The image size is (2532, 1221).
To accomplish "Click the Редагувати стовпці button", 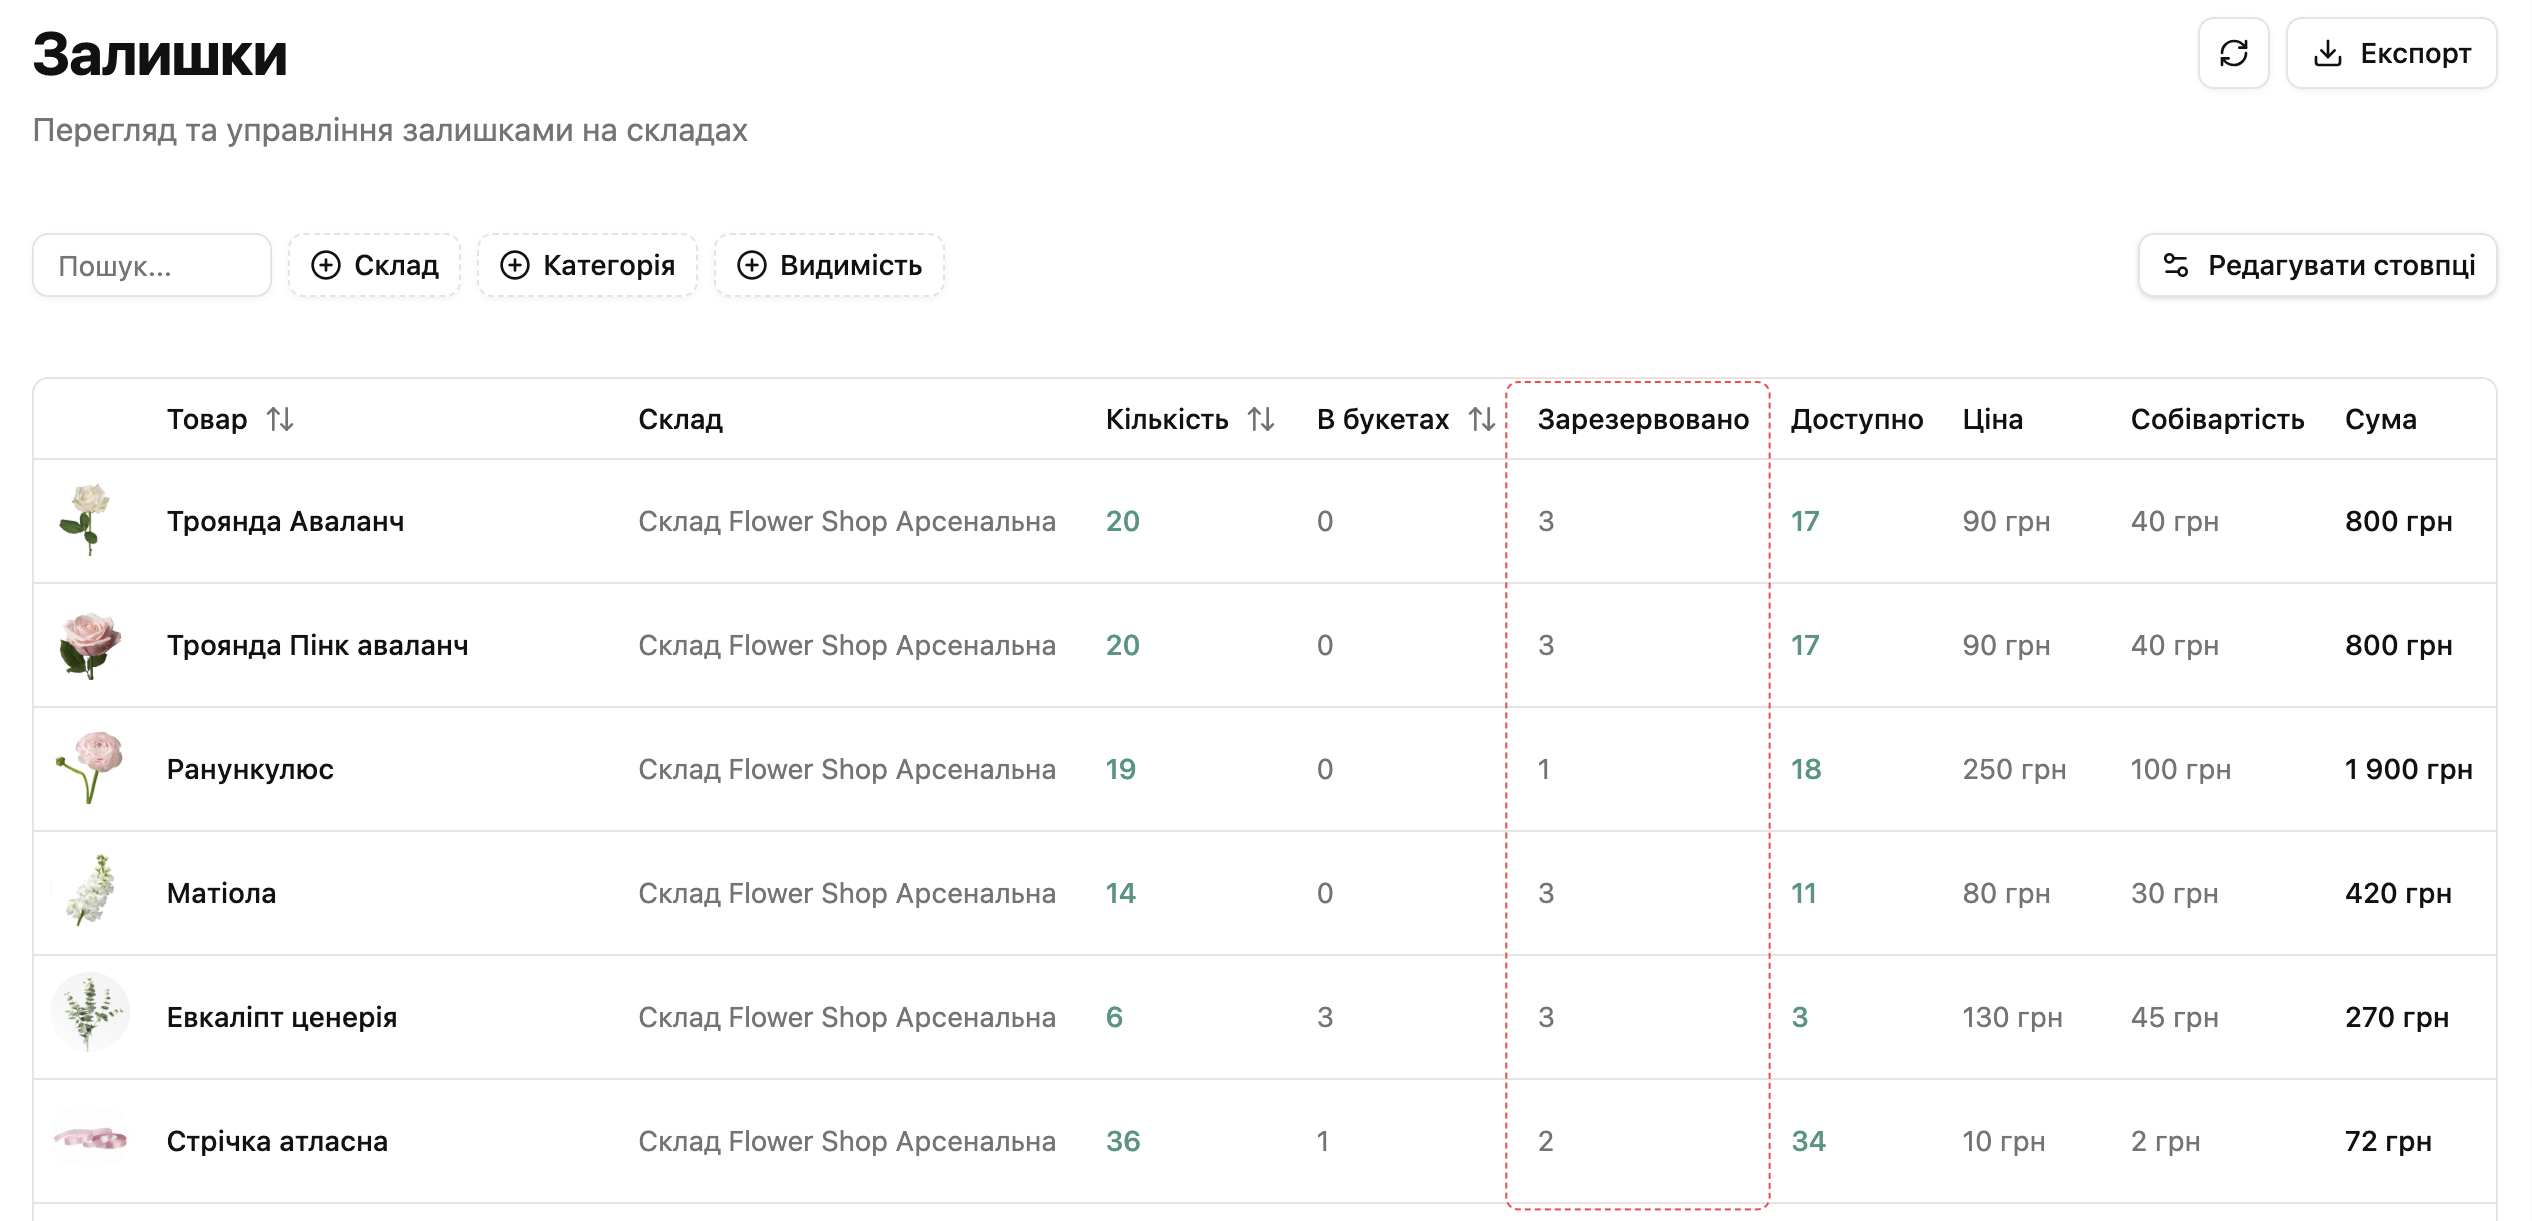I will pyautogui.click(x=2317, y=265).
